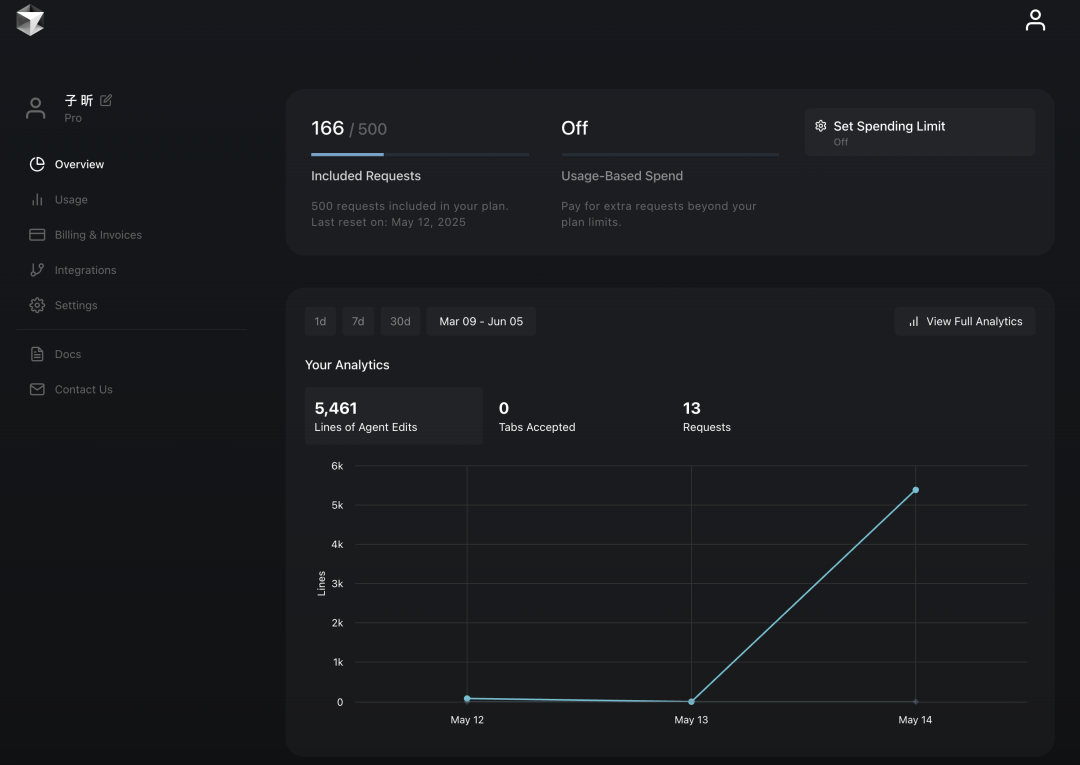
Task: Click View Full Analytics button
Action: coord(964,321)
